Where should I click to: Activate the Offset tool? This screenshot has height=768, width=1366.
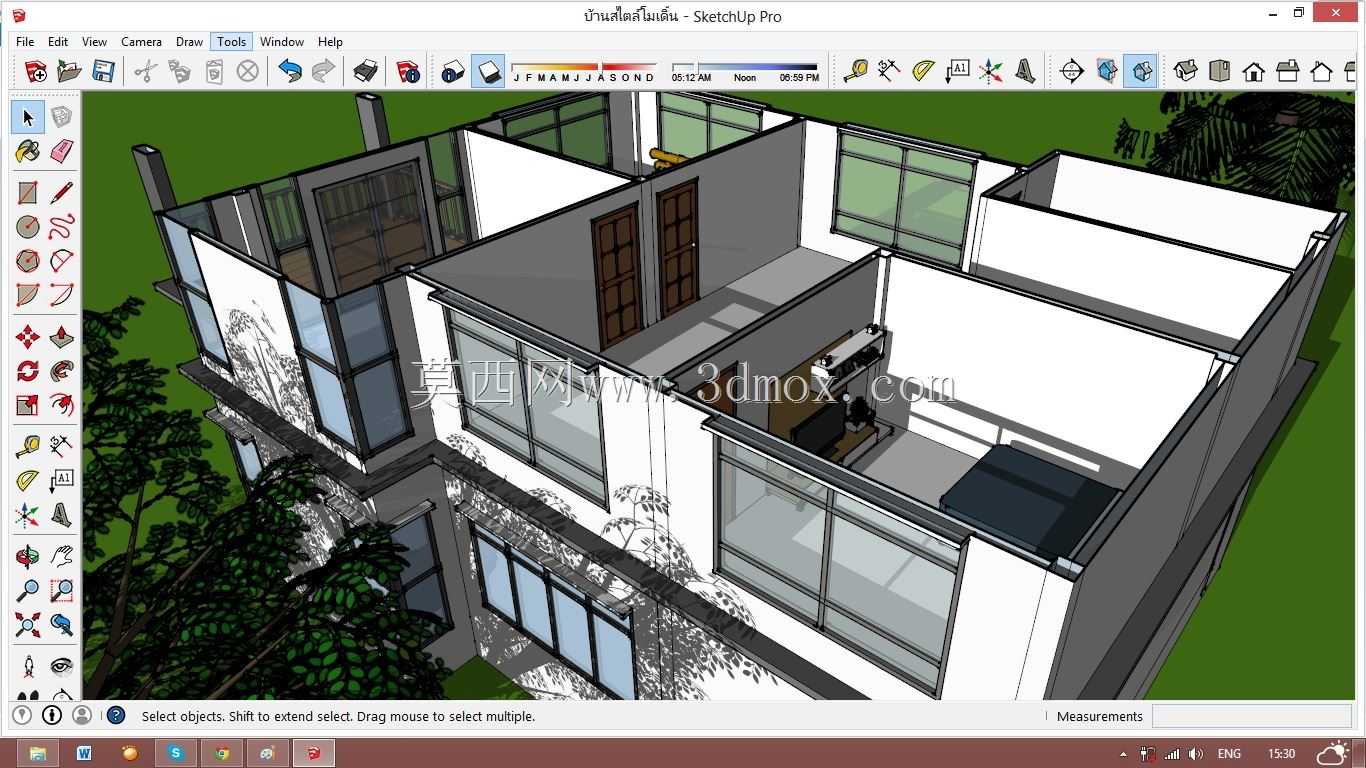point(62,405)
